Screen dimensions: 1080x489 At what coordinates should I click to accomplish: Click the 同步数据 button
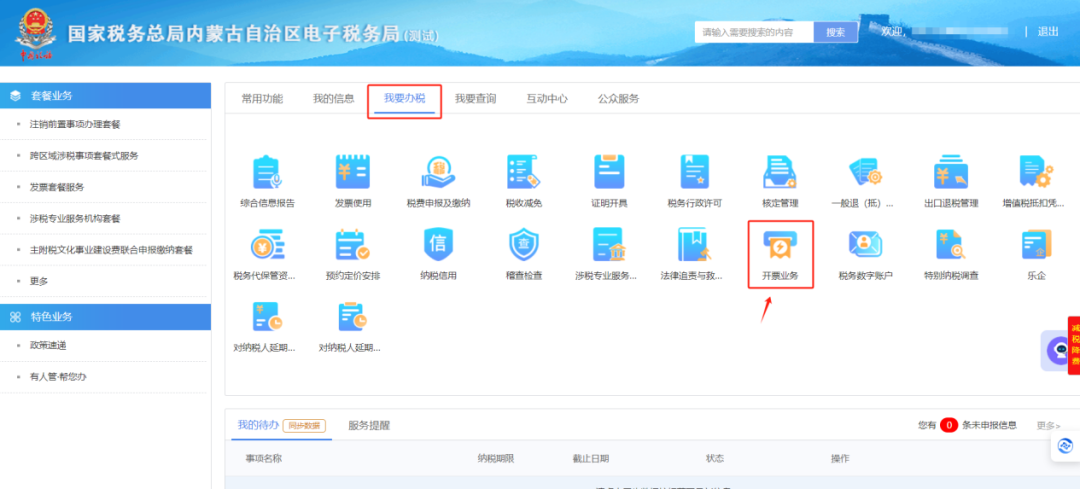tap(304, 425)
